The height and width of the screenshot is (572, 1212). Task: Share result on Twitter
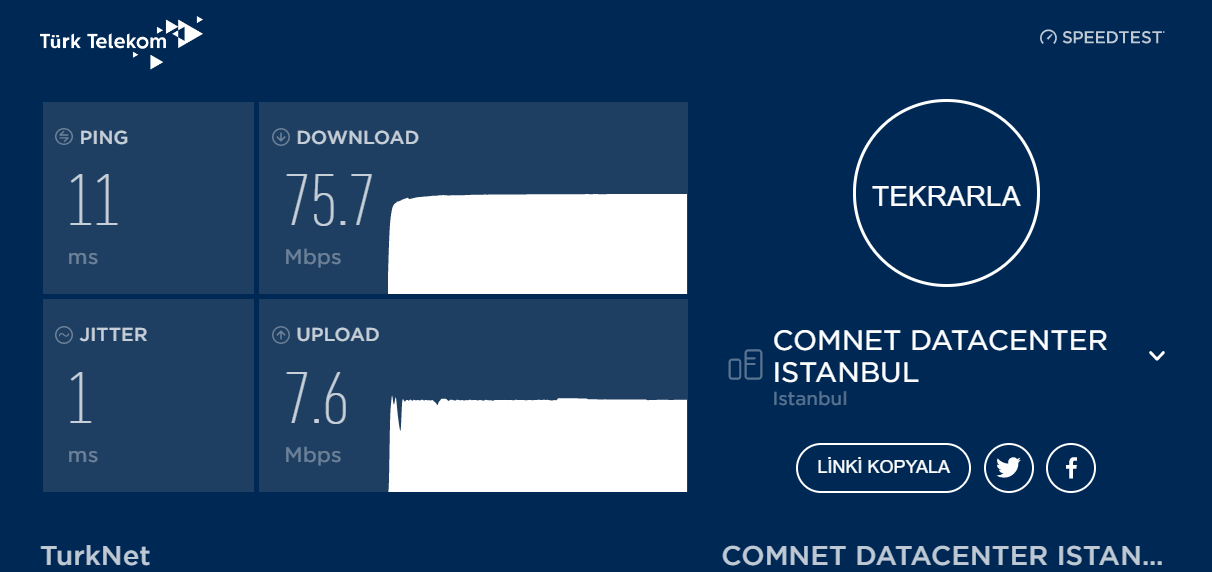[x=1008, y=468]
